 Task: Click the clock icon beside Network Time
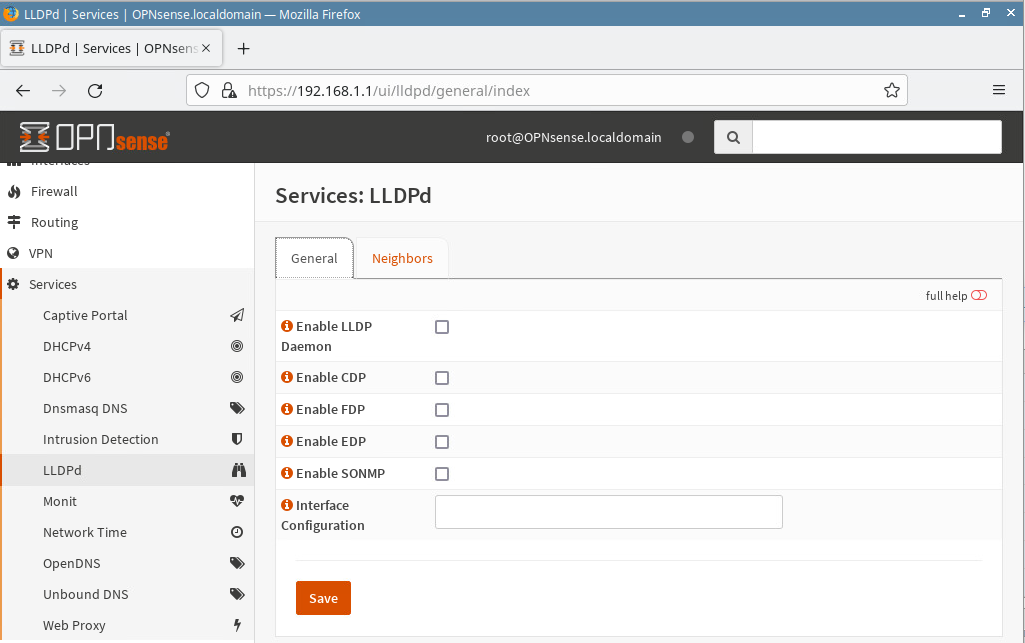point(237,532)
